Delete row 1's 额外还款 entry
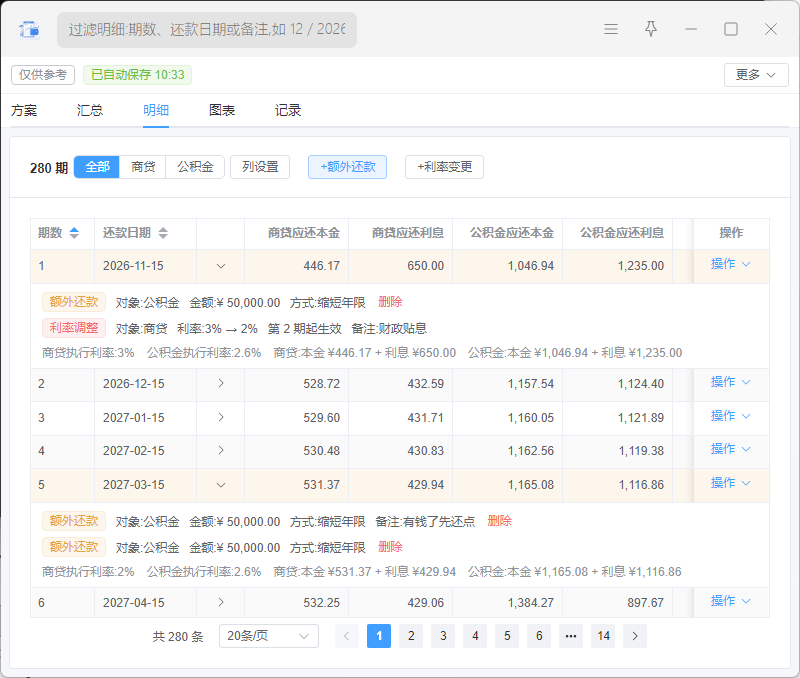The height and width of the screenshot is (678, 800). pyautogui.click(x=390, y=302)
